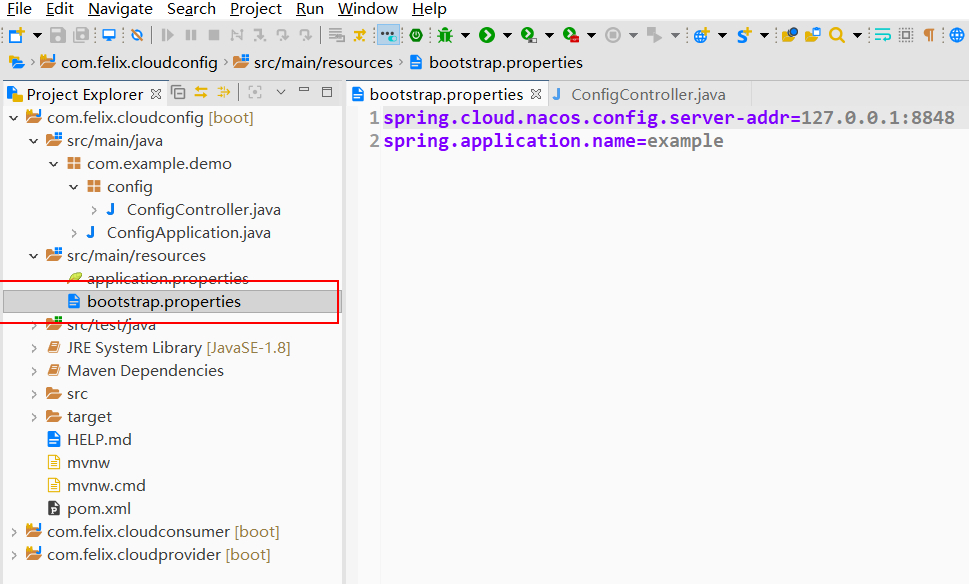Collapse the com.felix.cloudconfig project node
Screen dimensions: 969x584
(14, 117)
